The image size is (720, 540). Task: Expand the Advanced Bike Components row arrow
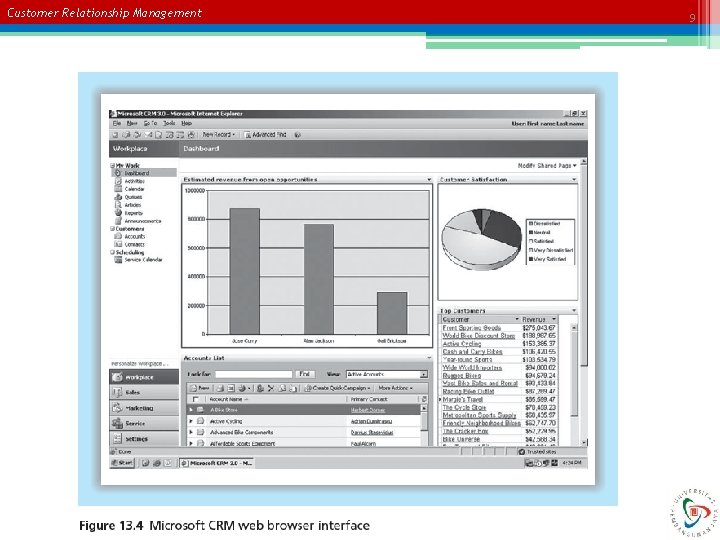tap(191, 432)
